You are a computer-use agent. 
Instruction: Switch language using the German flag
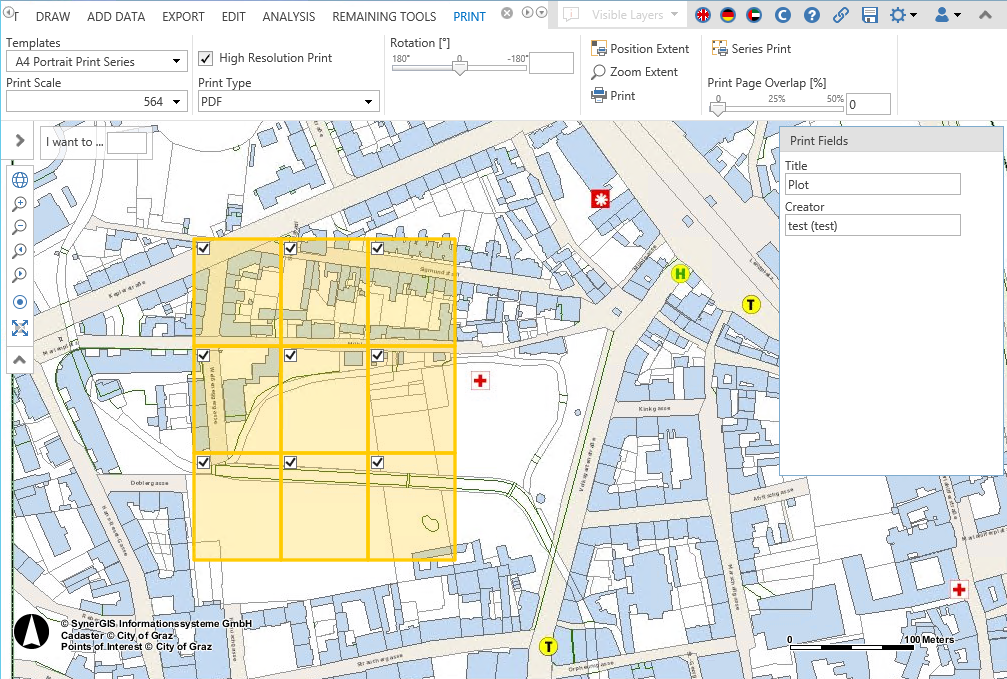click(x=729, y=15)
